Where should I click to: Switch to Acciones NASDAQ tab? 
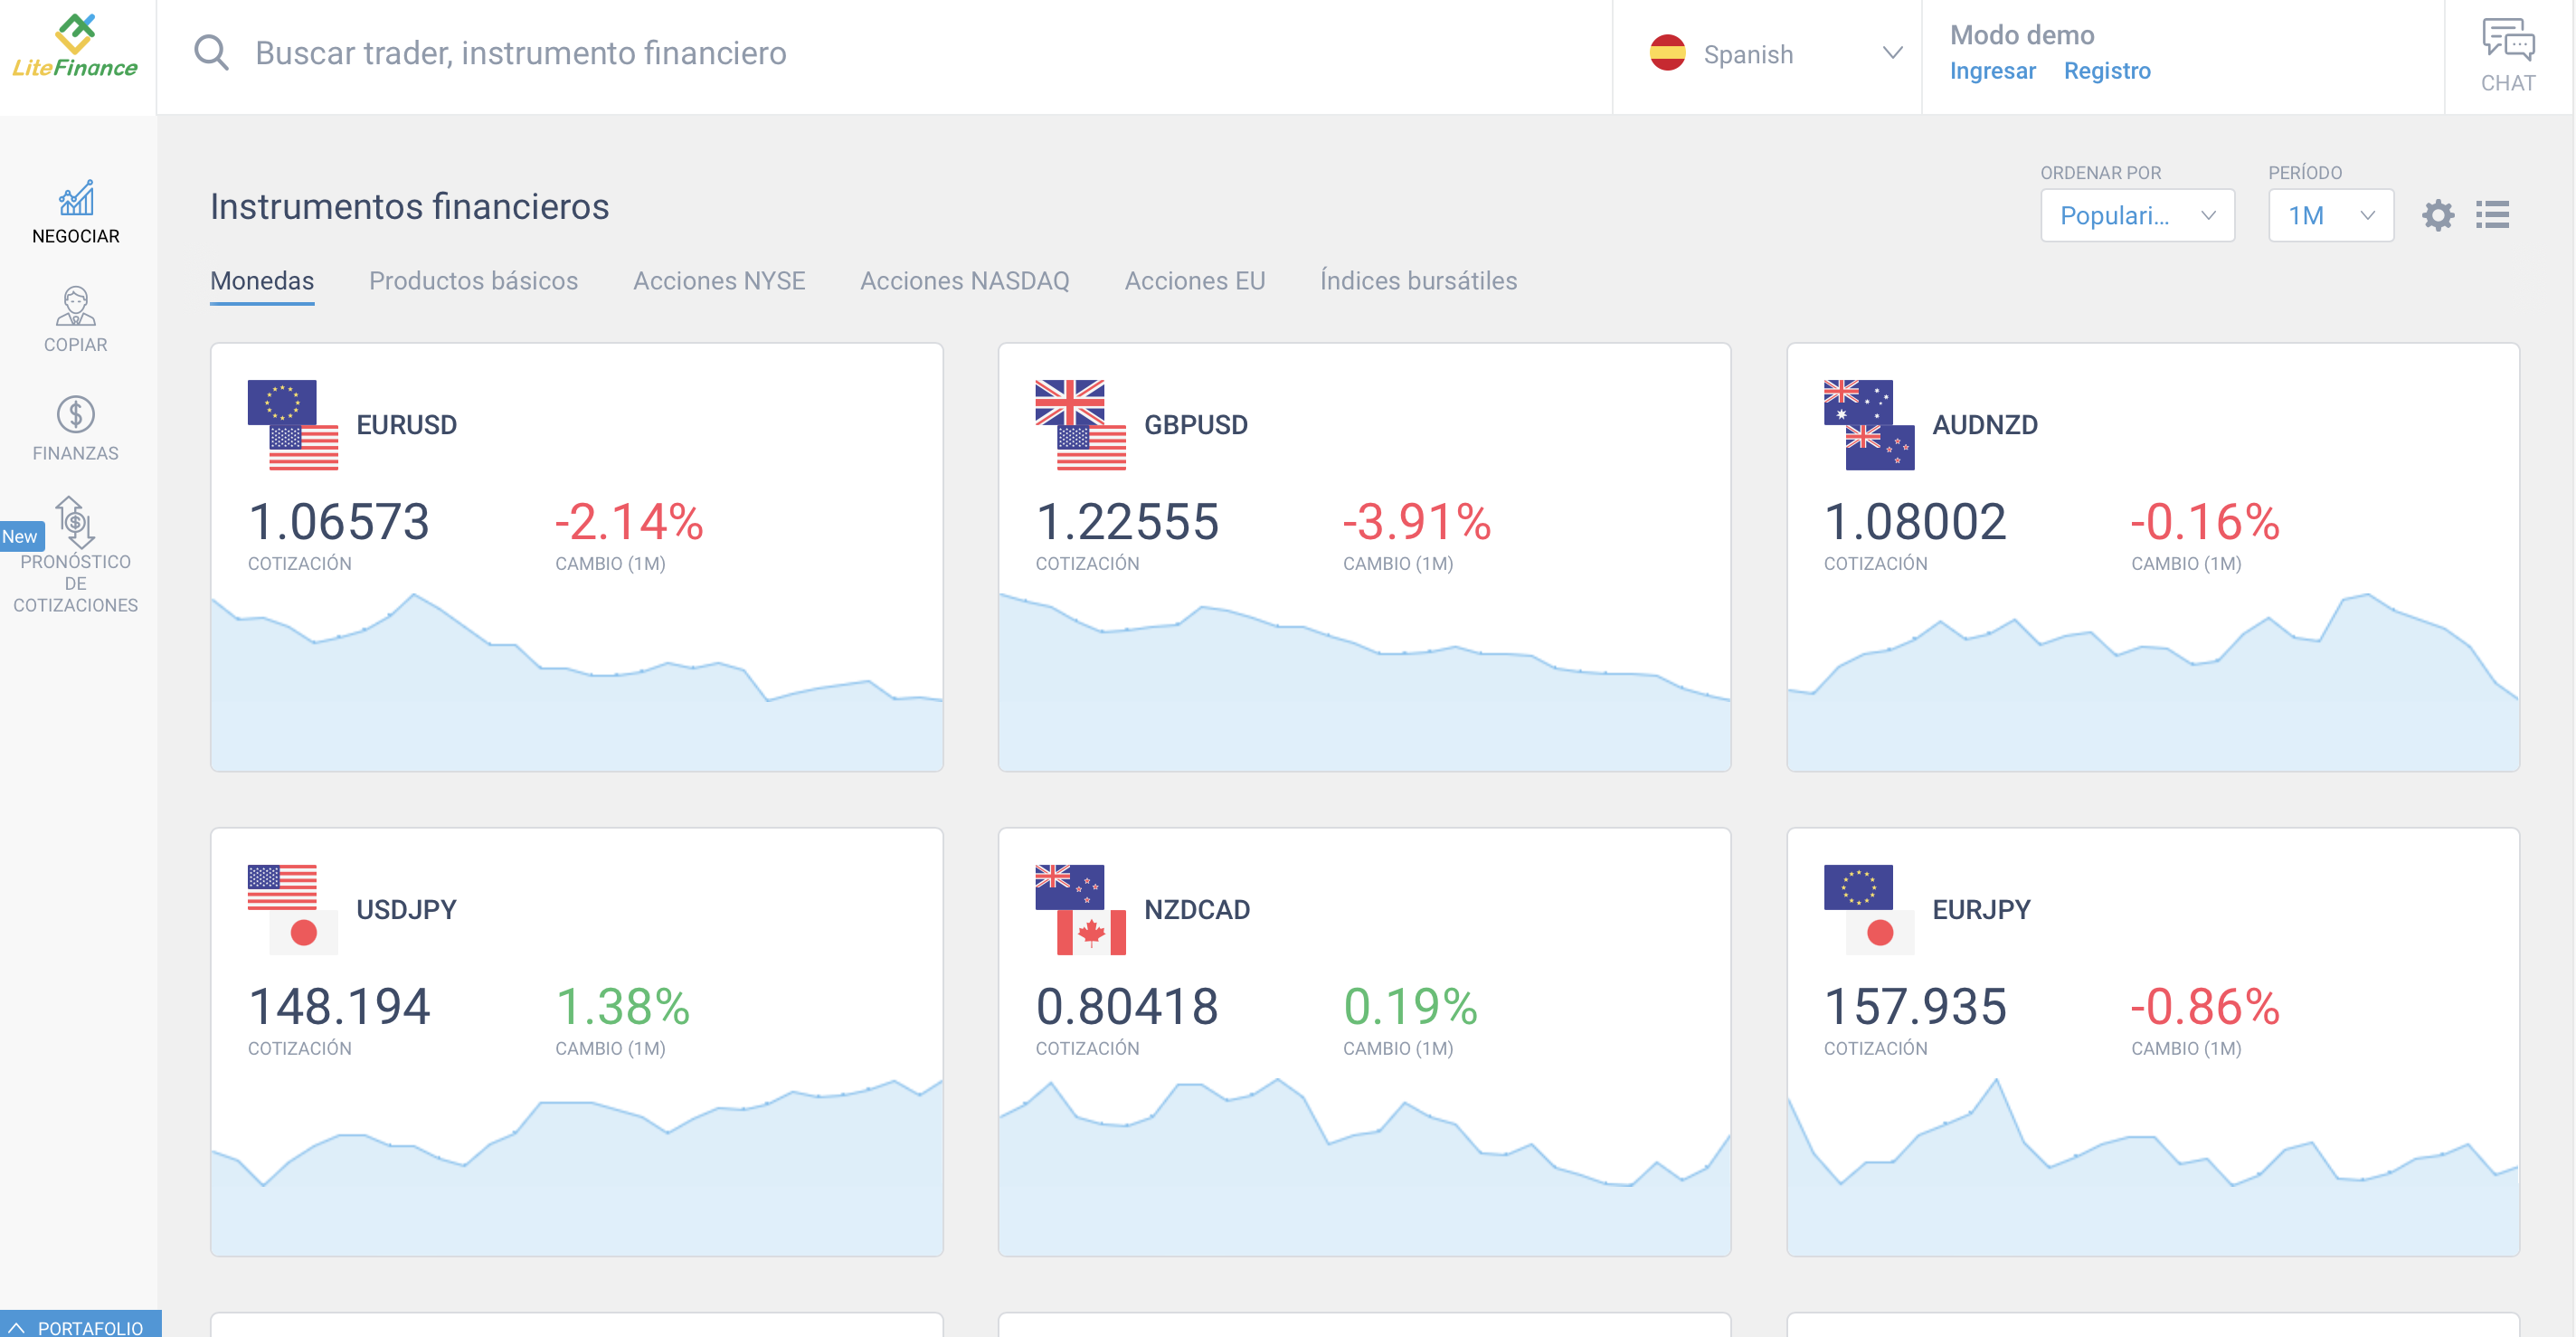coord(964,281)
